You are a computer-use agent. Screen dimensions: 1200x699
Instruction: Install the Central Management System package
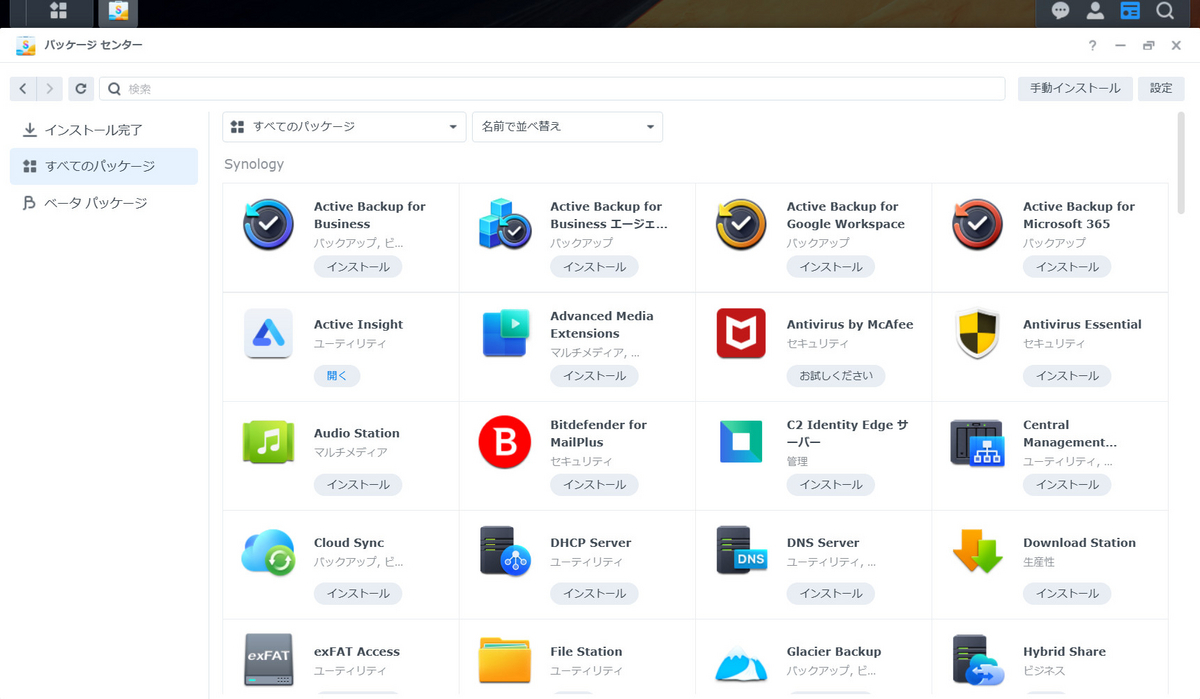click(x=1067, y=484)
